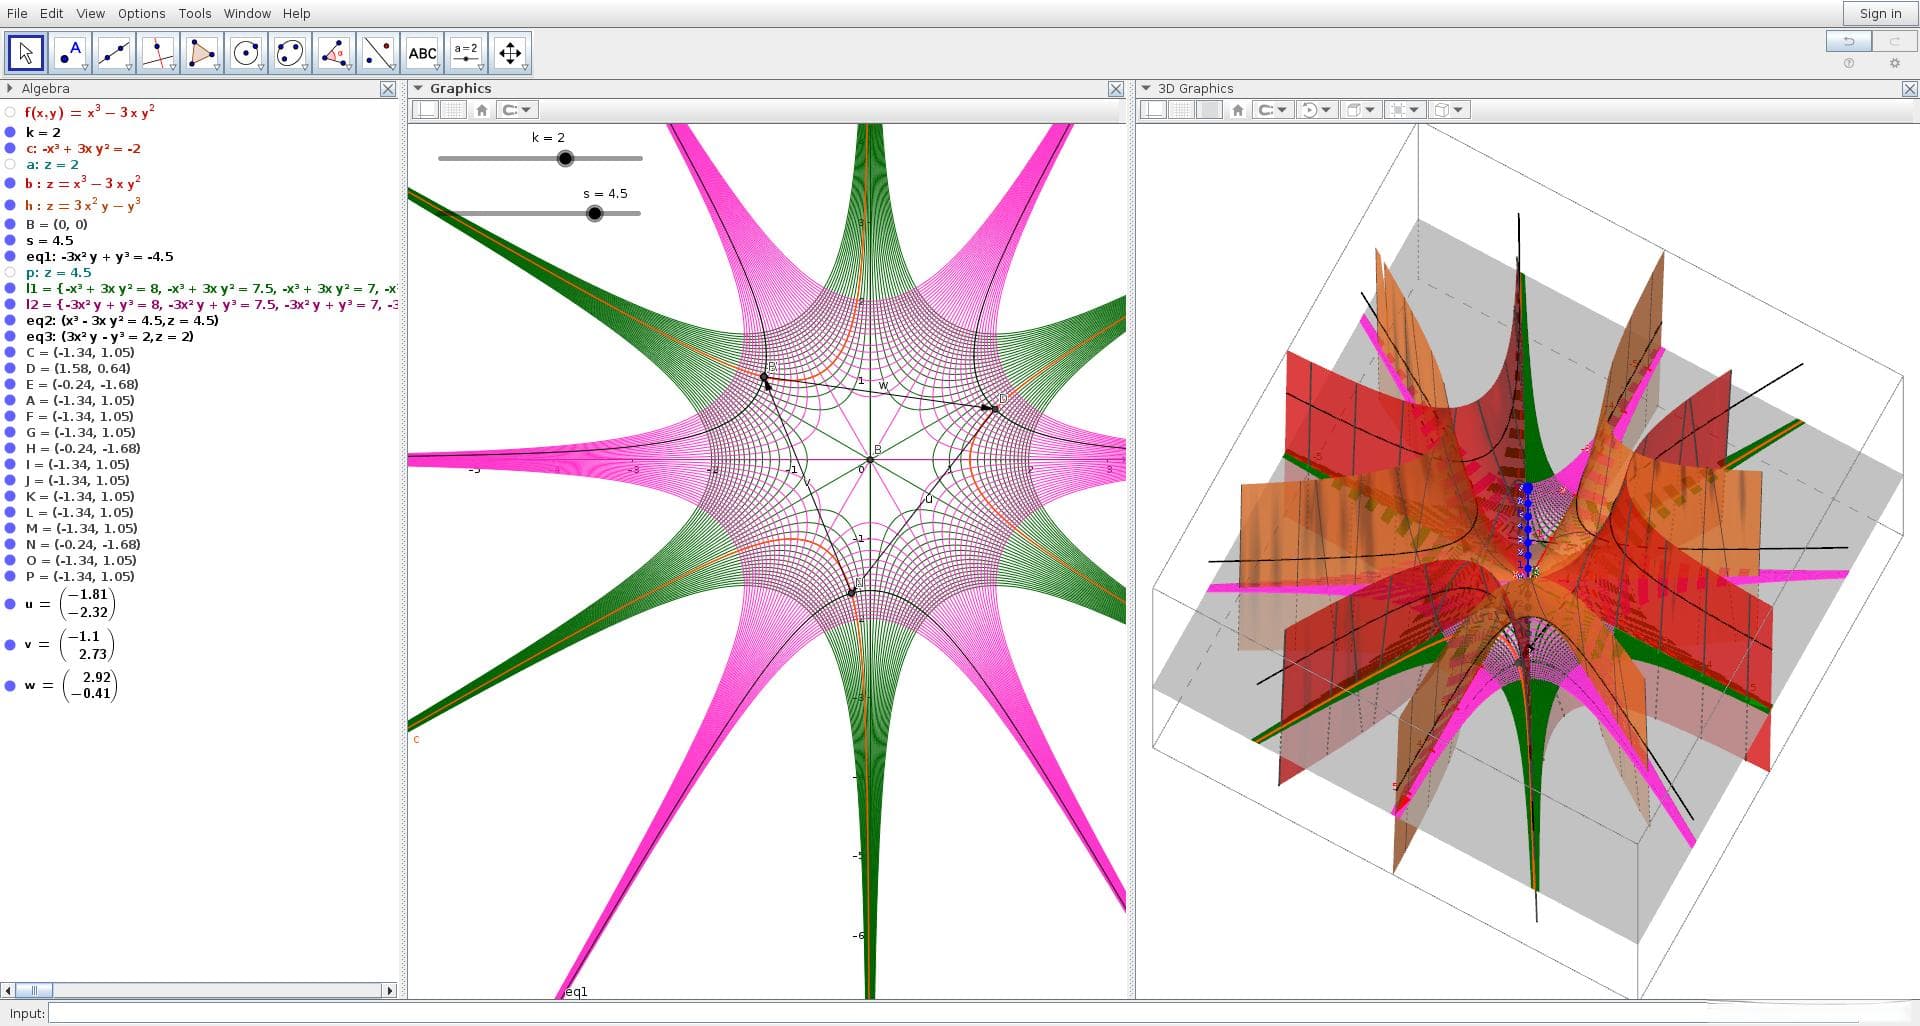Viewport: 1920px width, 1026px height.
Task: Toggle visibility of vector u
Action: tap(10, 604)
